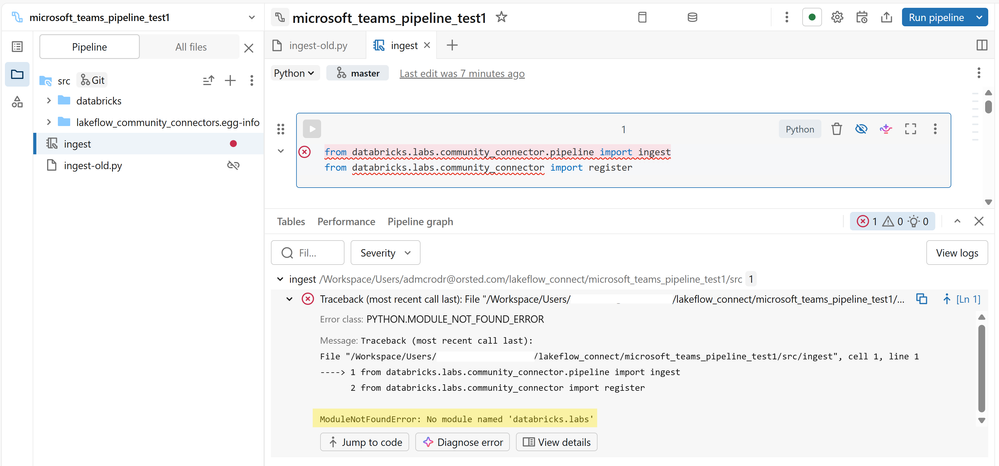
Task: Copy the traceback with the copy icon
Action: (x=921, y=299)
